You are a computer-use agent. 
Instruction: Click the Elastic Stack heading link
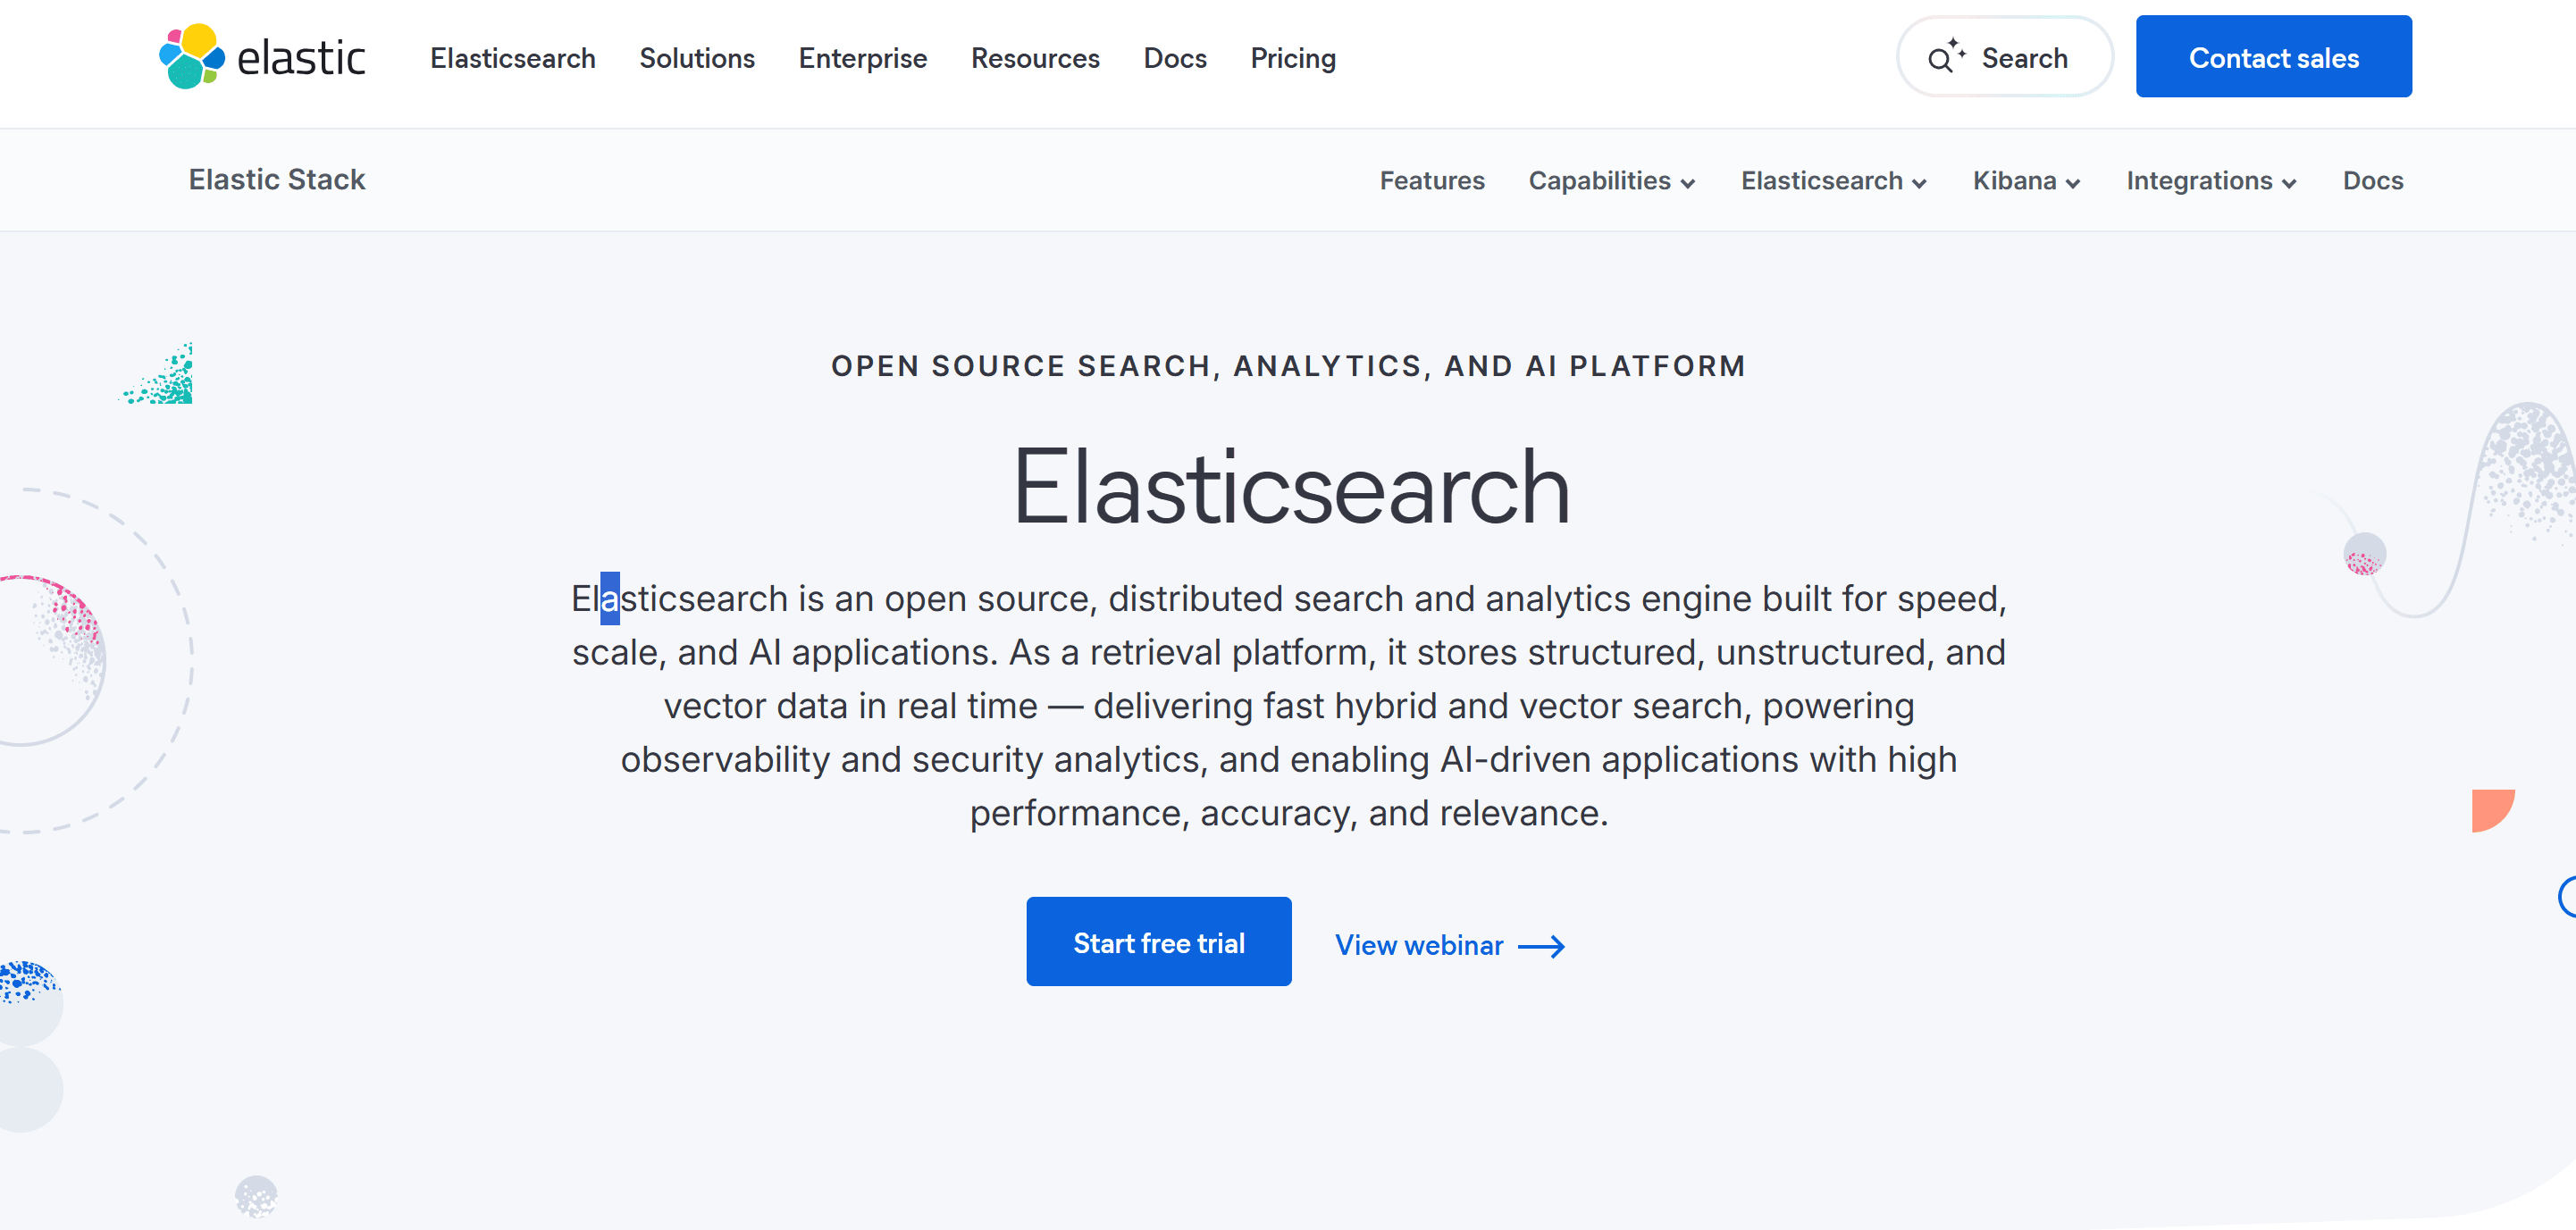tap(277, 180)
